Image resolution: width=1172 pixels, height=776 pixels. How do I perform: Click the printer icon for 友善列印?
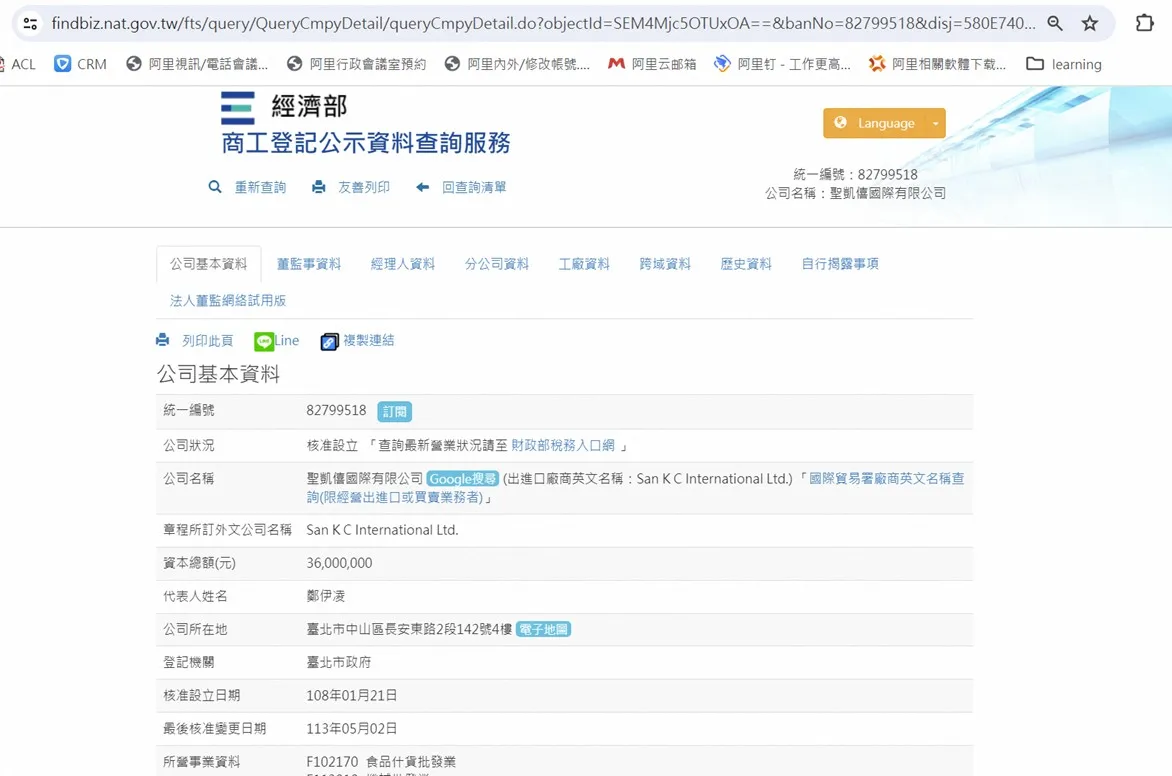click(x=319, y=187)
